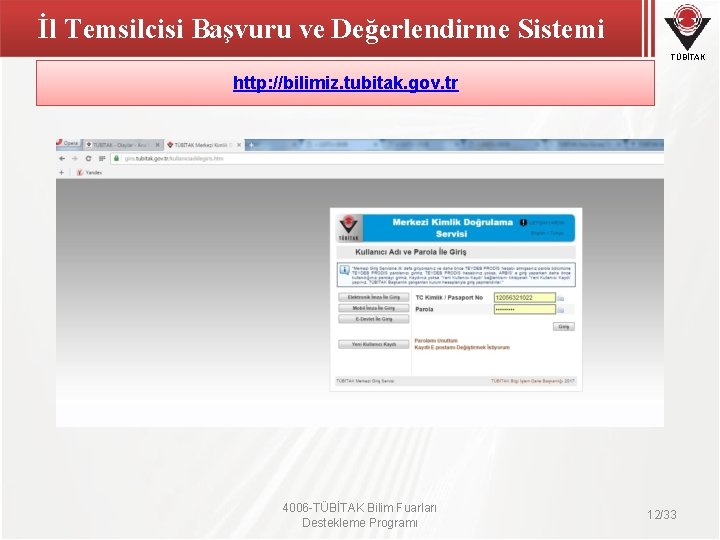Screen dimensions: 720x540
Task: Click E-Devlet İle Giriş button
Action: point(374,319)
